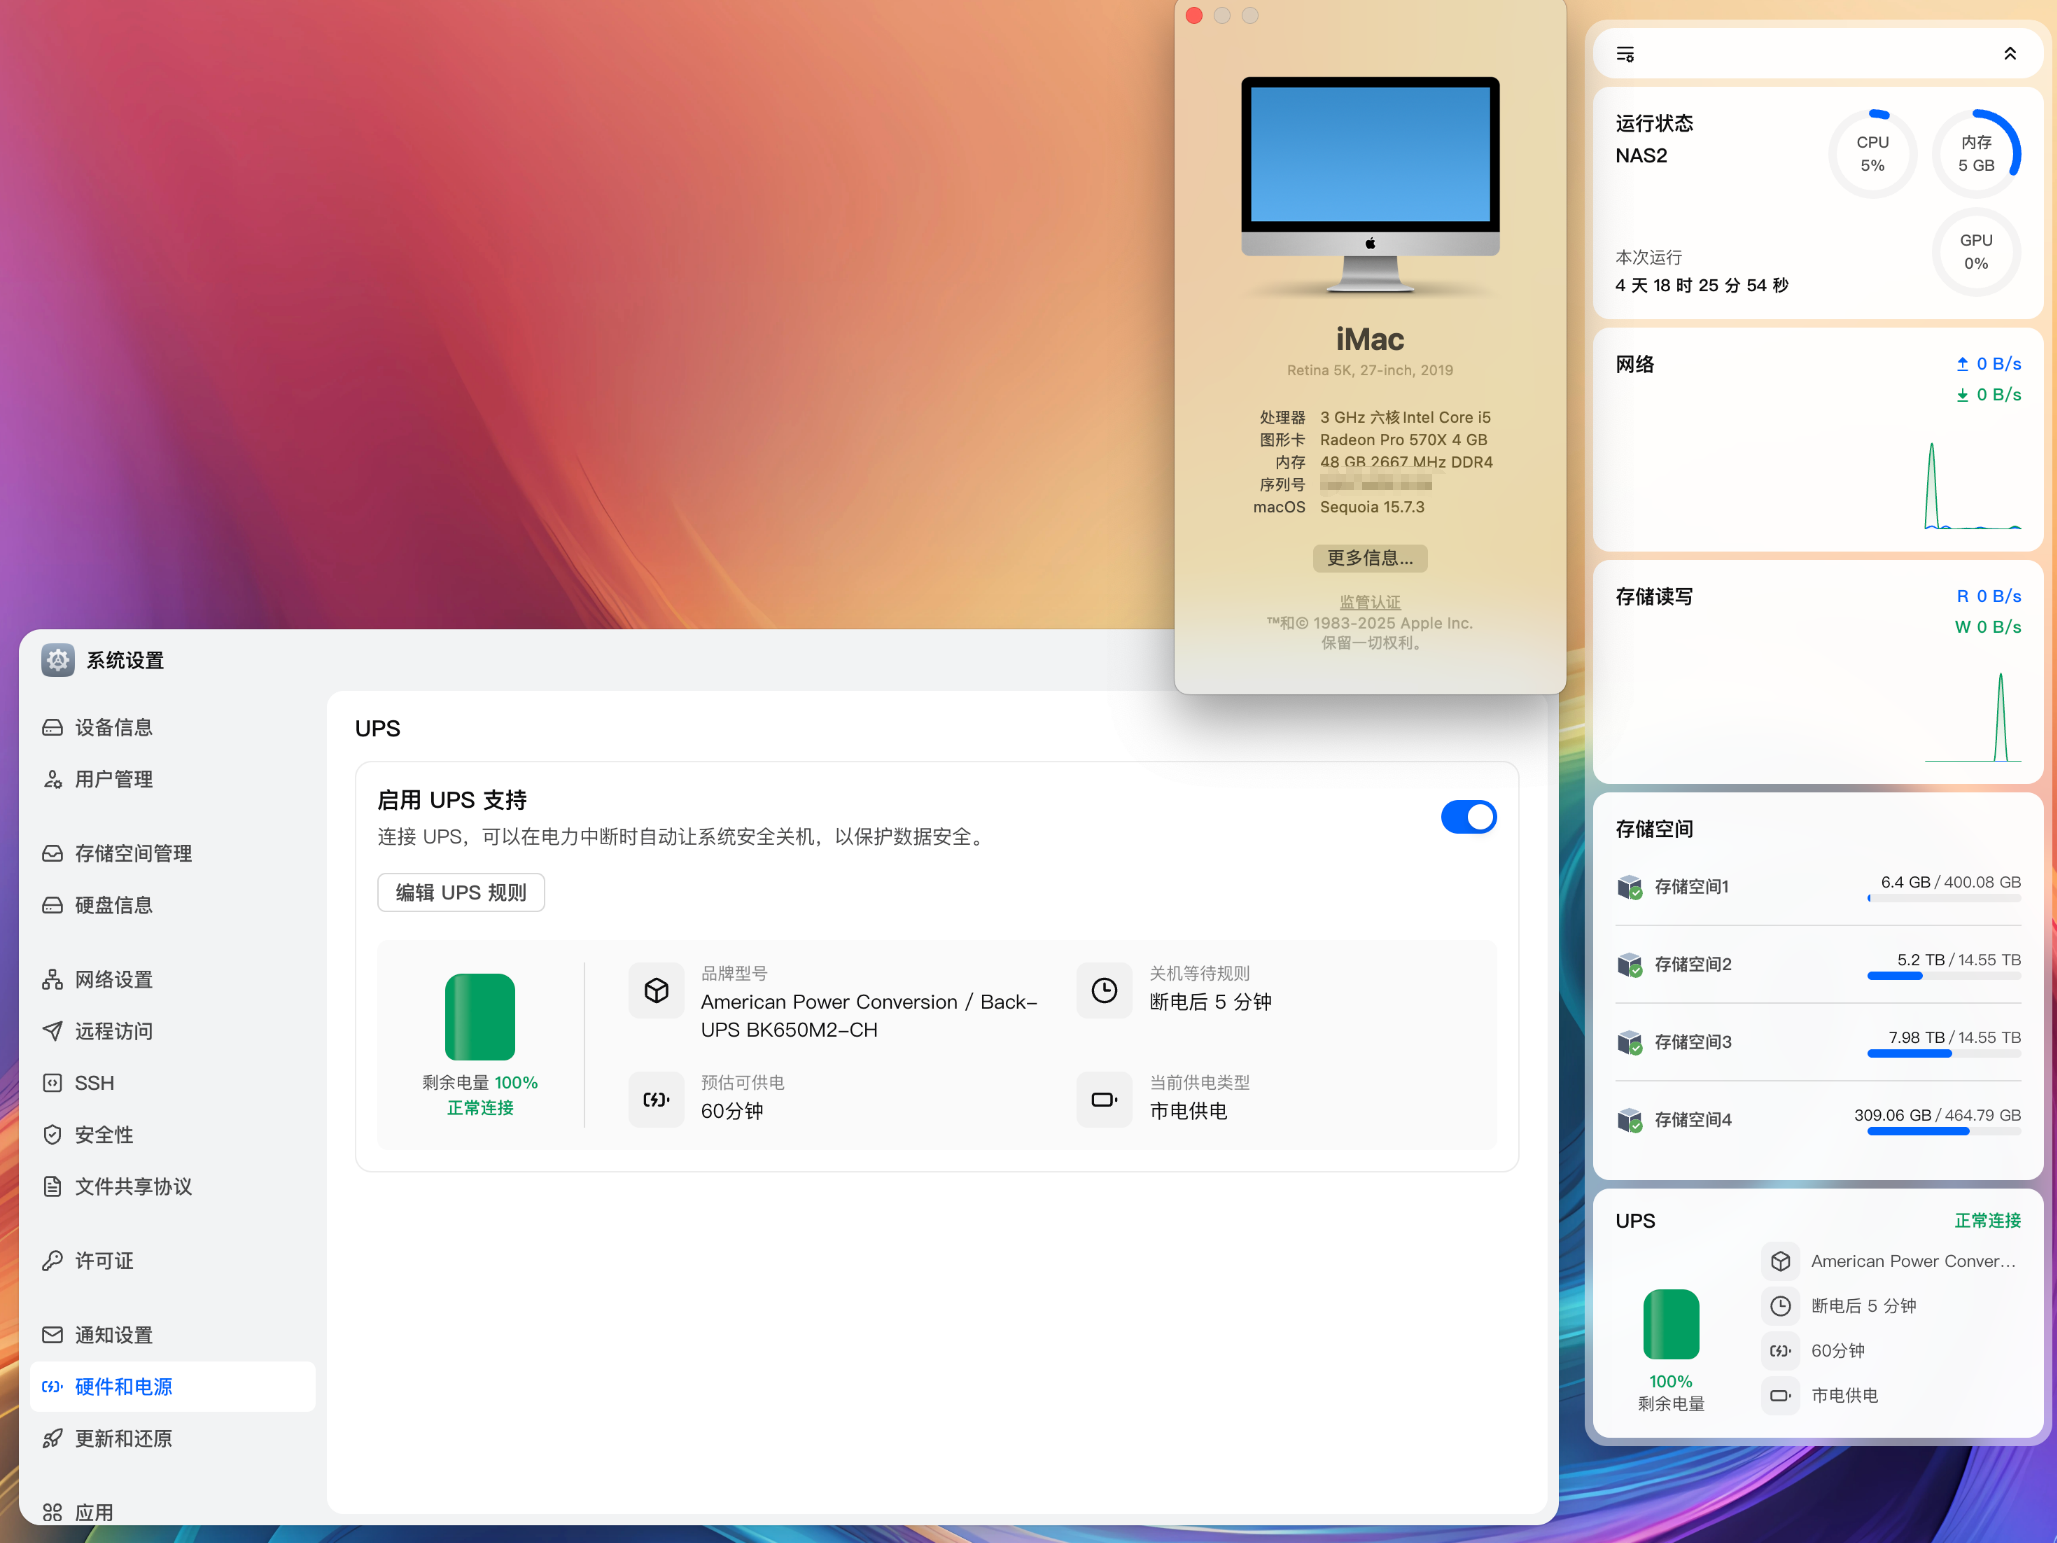2057x1543 pixels.
Task: Click the CPU usage ring gauge
Action: point(1872,154)
